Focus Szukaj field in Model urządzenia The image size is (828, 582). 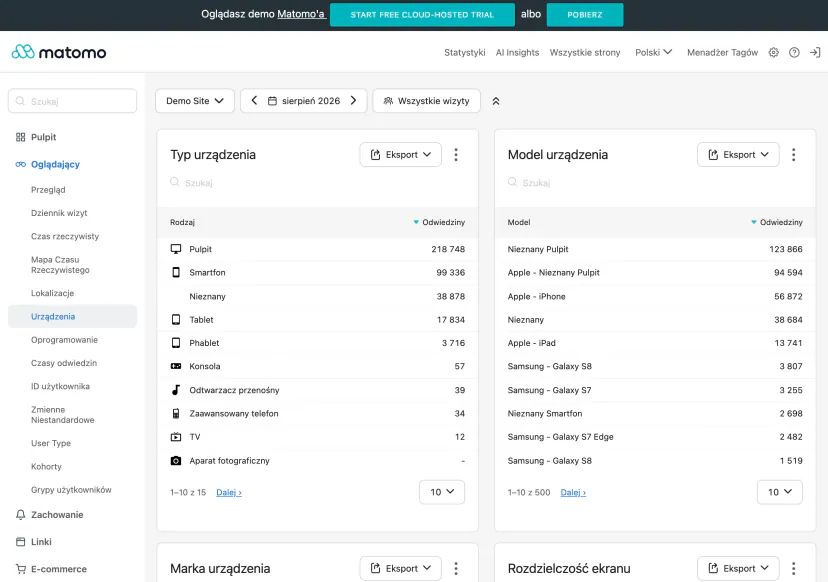655,183
